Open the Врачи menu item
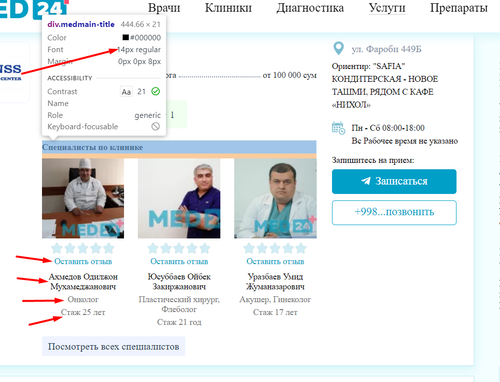500x382 pixels. (164, 8)
